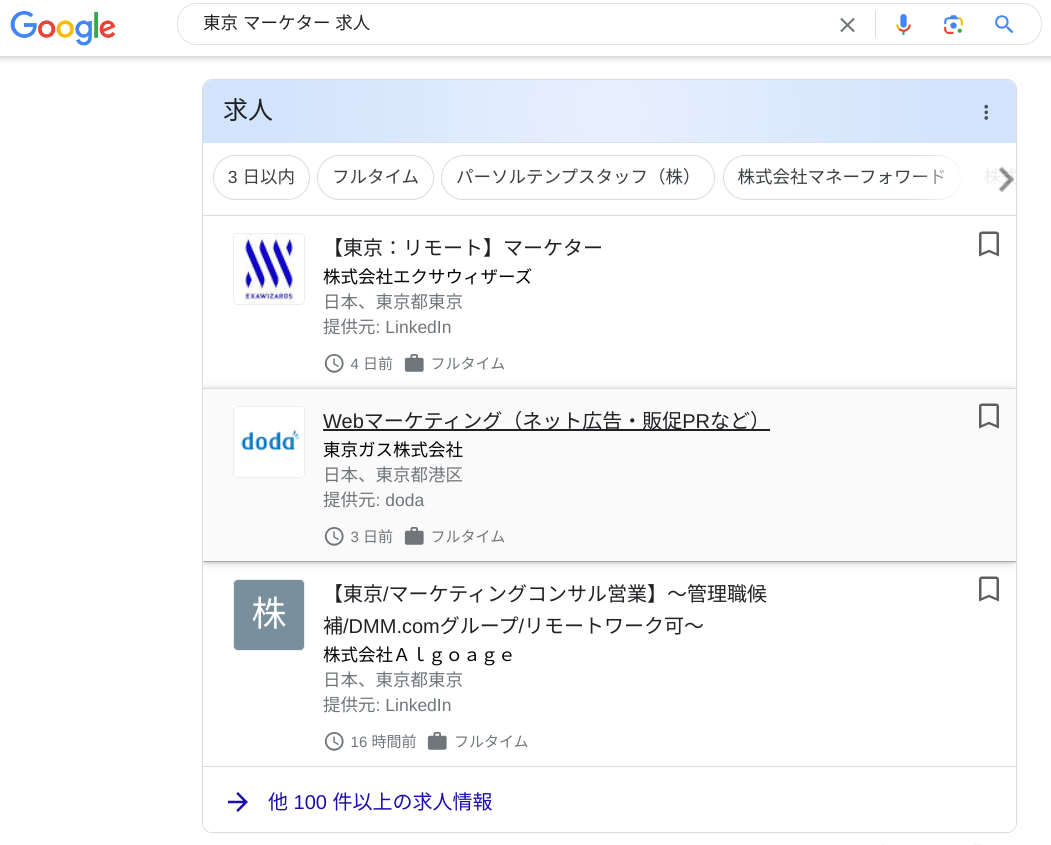Image resolution: width=1051 pixels, height=845 pixels.
Task: Filter by パーソルテンプスタッフ（株）chip
Action: click(578, 178)
